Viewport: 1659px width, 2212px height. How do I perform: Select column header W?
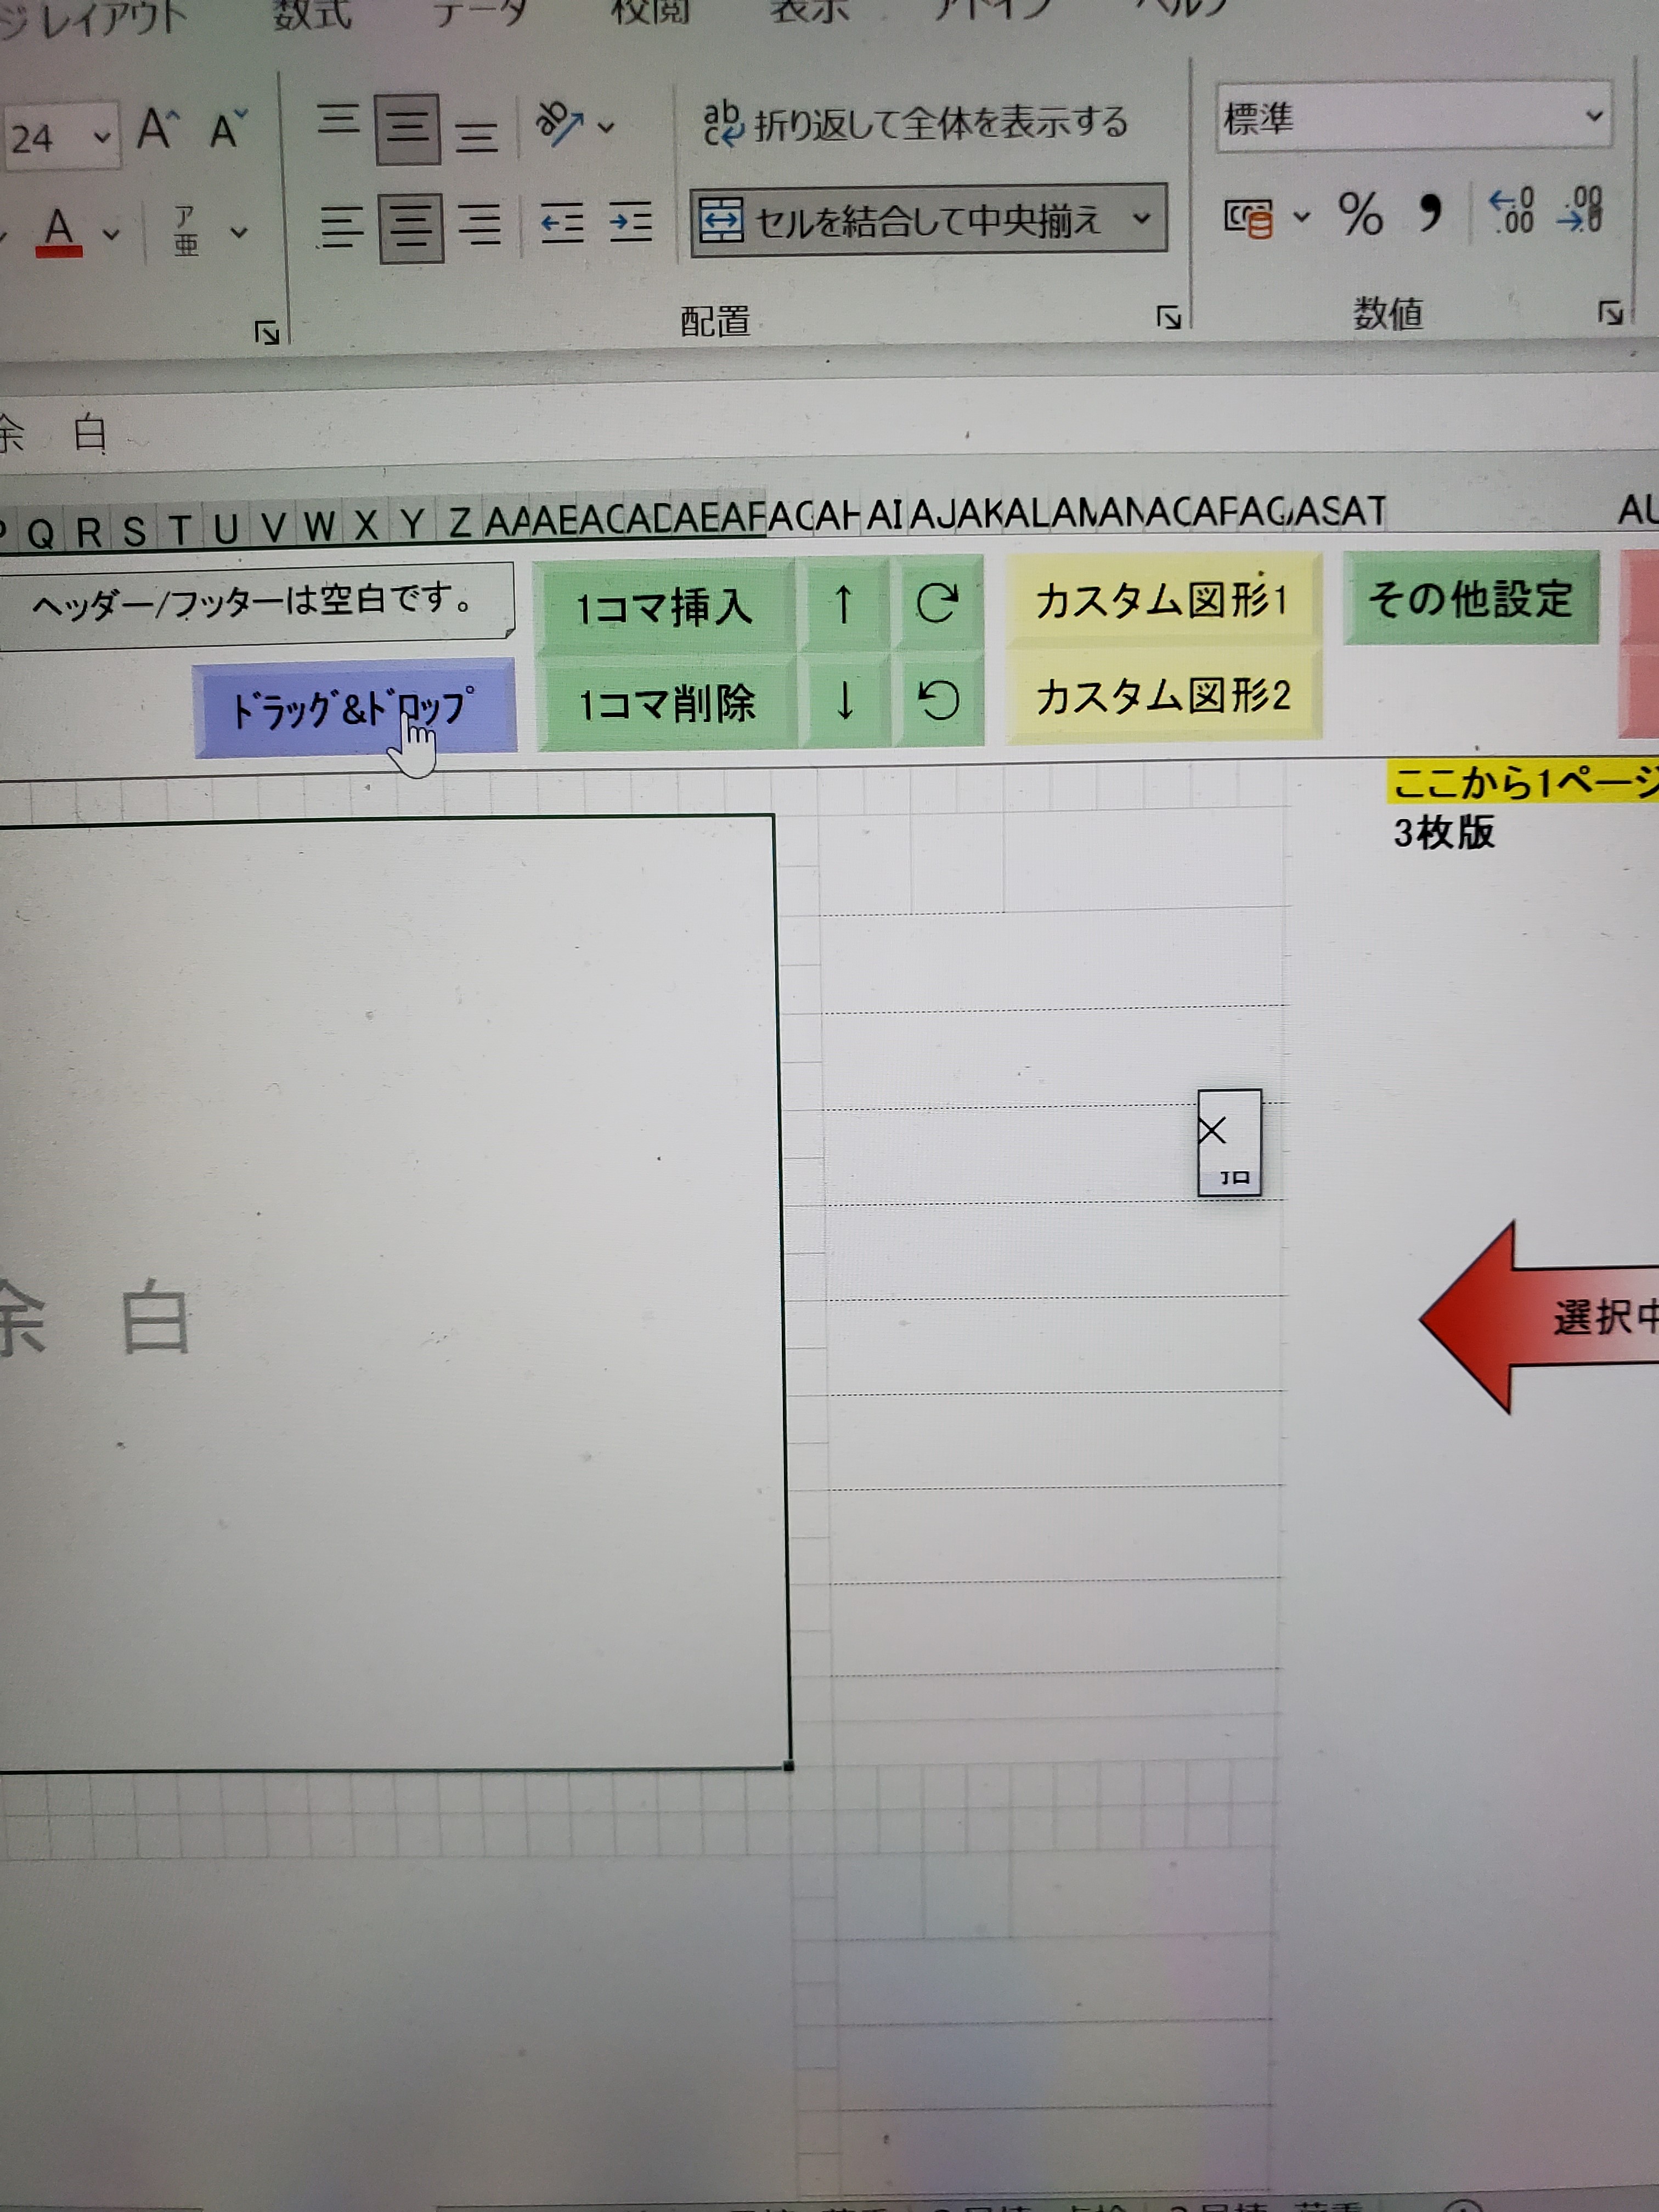319,526
